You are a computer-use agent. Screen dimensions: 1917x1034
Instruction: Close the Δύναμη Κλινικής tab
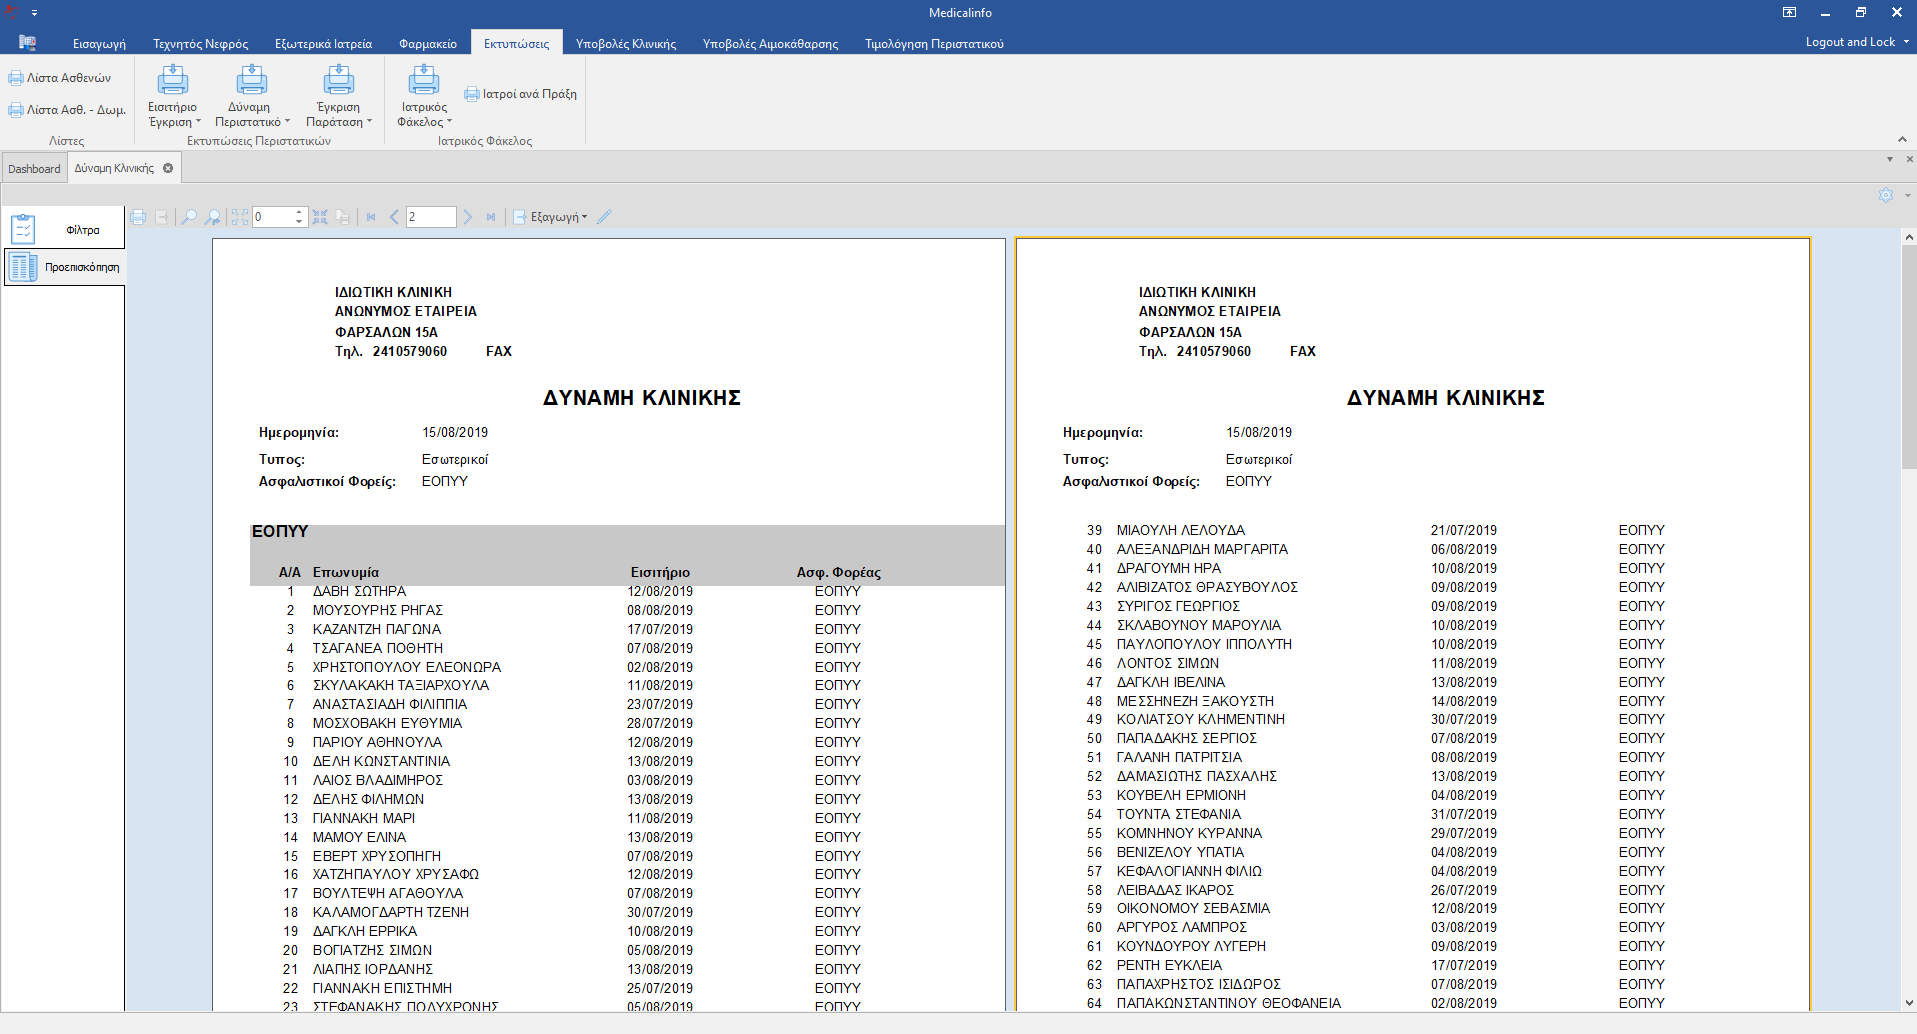click(x=168, y=168)
